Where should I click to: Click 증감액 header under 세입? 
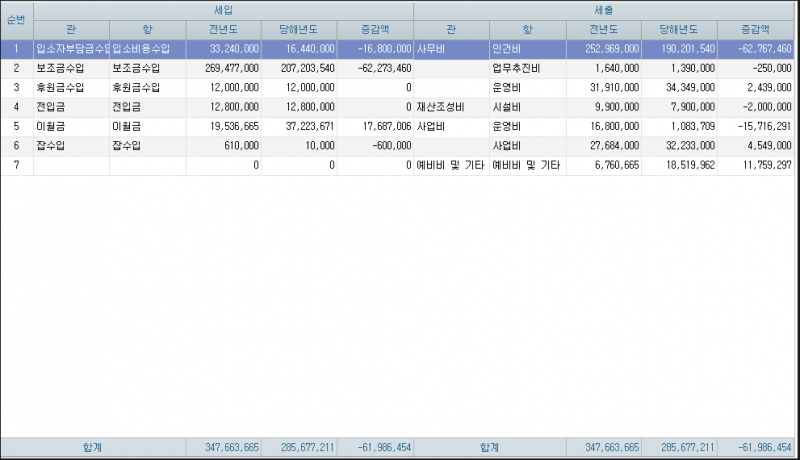(x=375, y=30)
